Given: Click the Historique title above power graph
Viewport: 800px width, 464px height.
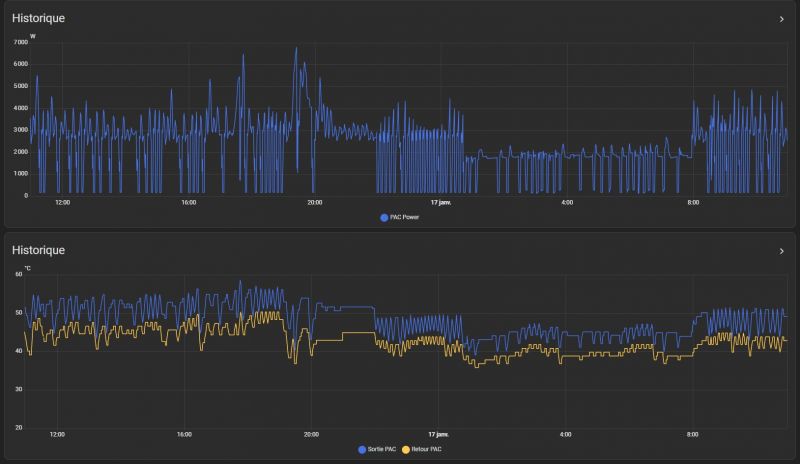Looking at the screenshot, I should click(38, 19).
